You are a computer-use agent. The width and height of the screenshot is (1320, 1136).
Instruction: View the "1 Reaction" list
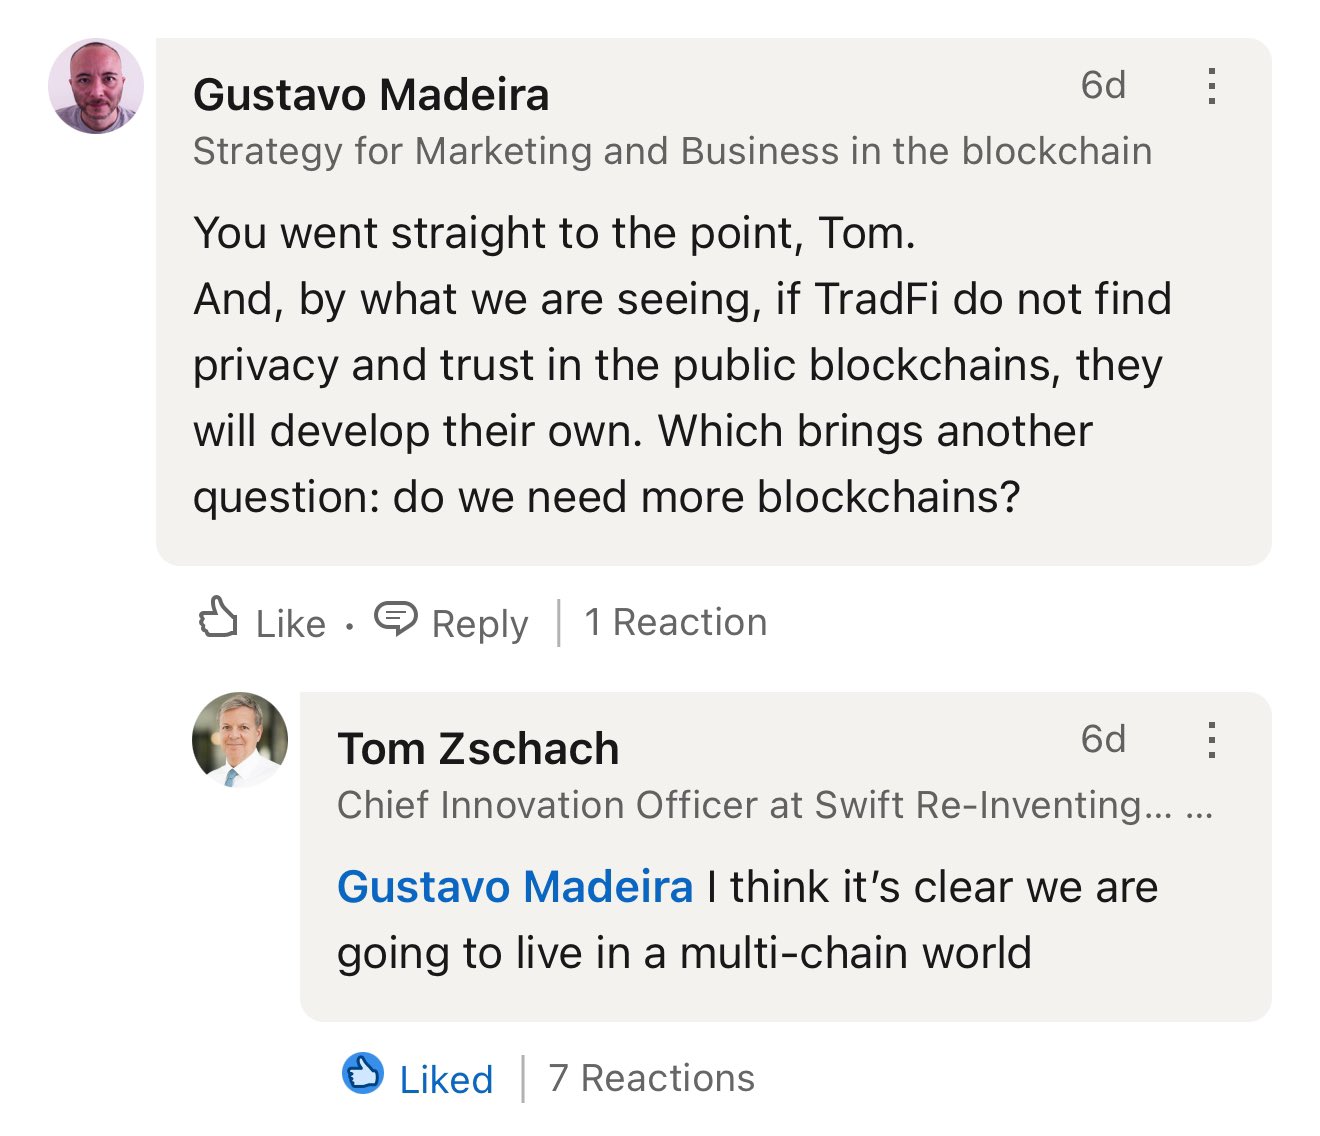pos(675,622)
